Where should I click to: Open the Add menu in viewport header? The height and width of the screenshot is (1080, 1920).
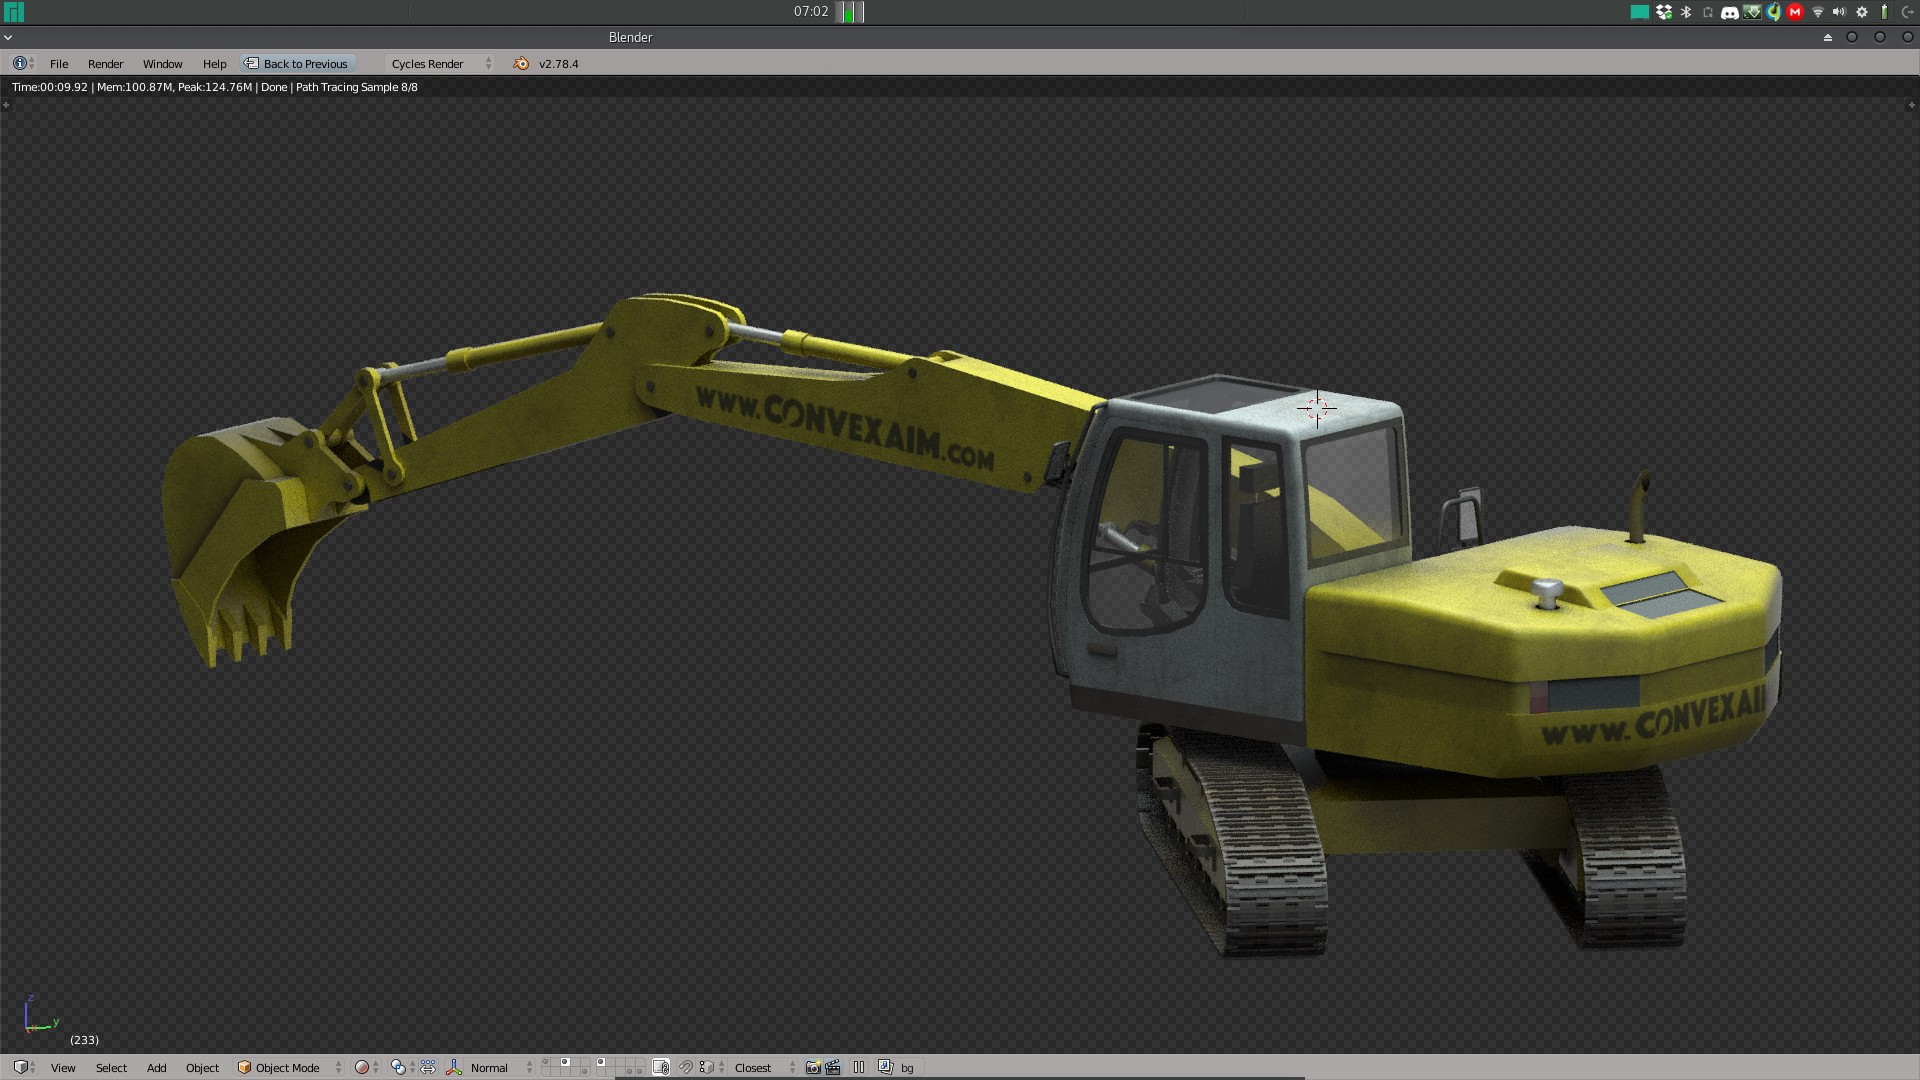[156, 1067]
